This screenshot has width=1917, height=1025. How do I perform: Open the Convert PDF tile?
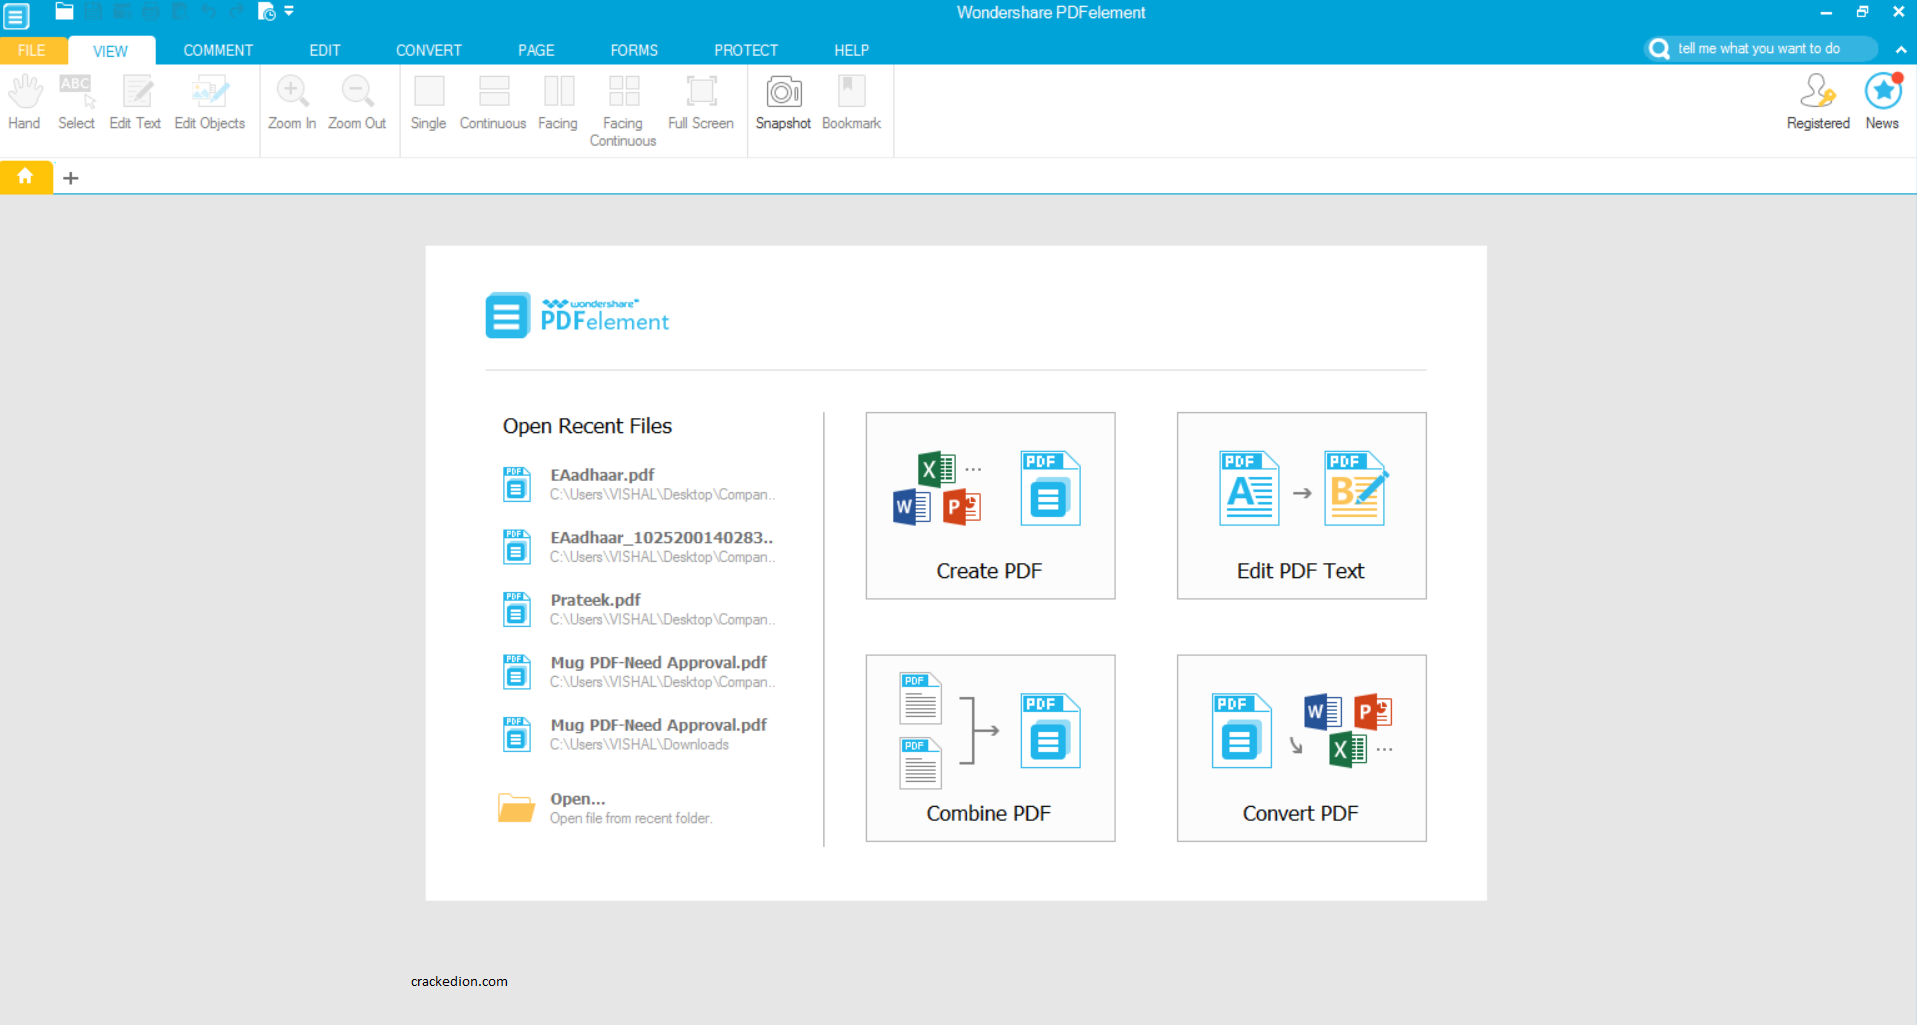1301,748
